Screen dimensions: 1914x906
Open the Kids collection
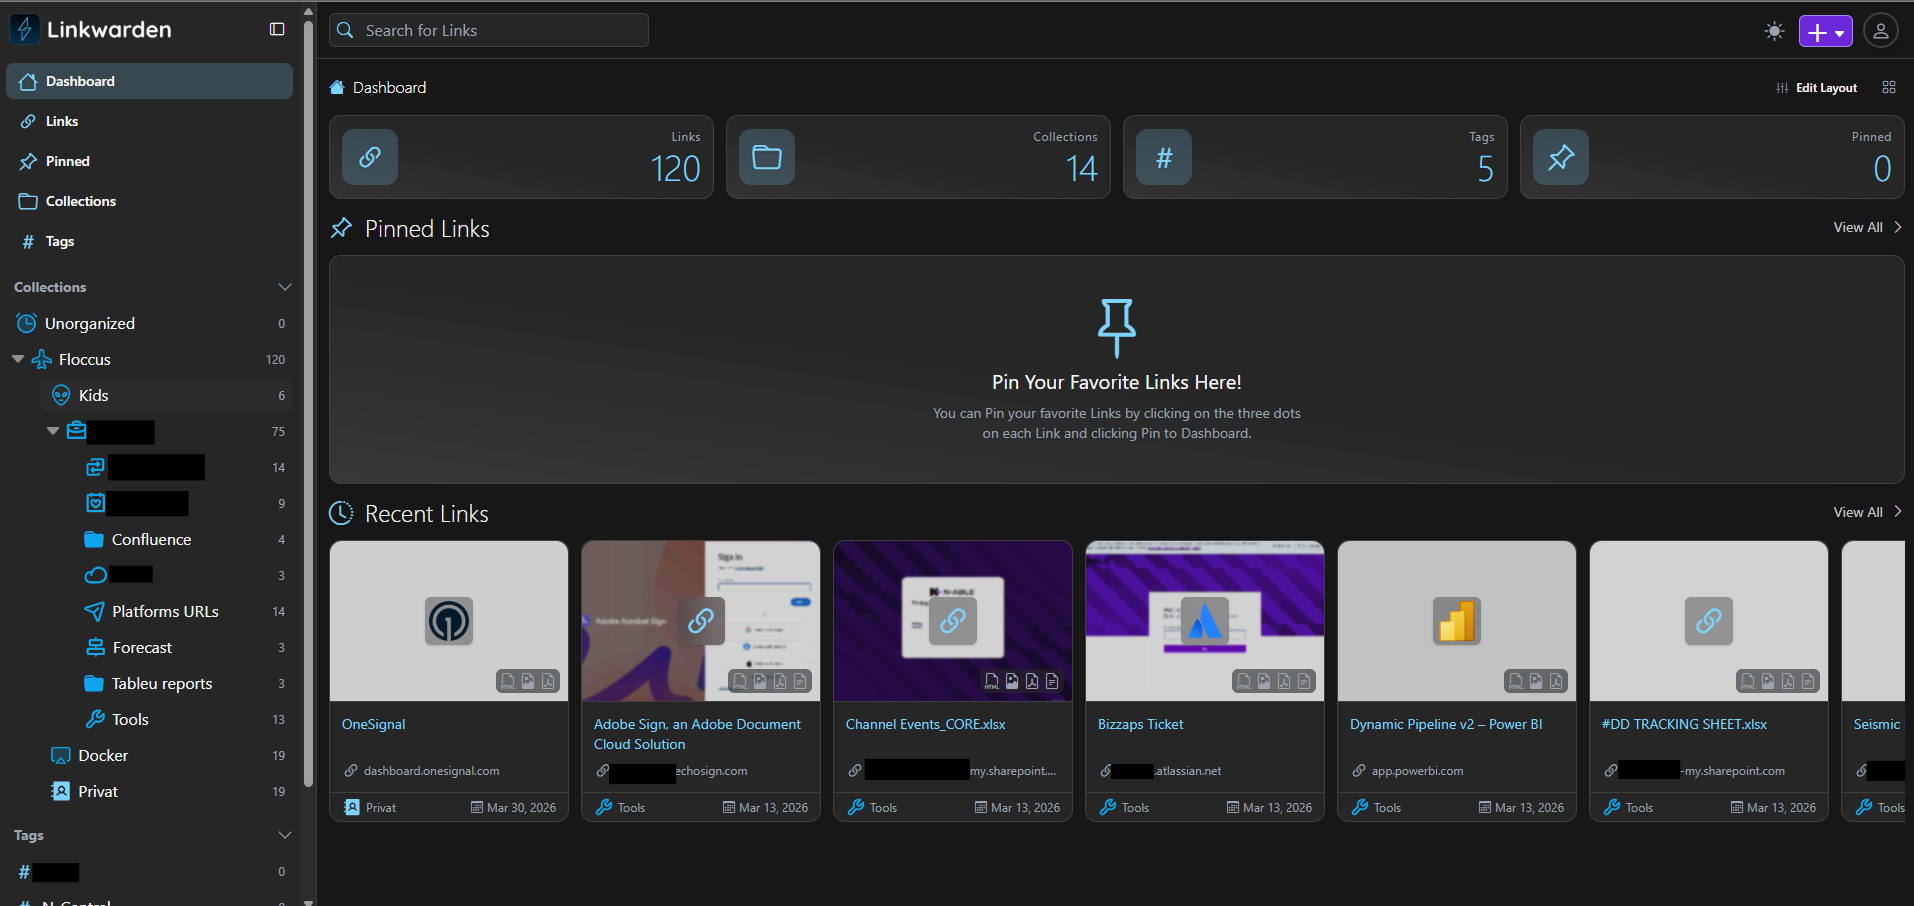pos(167,395)
